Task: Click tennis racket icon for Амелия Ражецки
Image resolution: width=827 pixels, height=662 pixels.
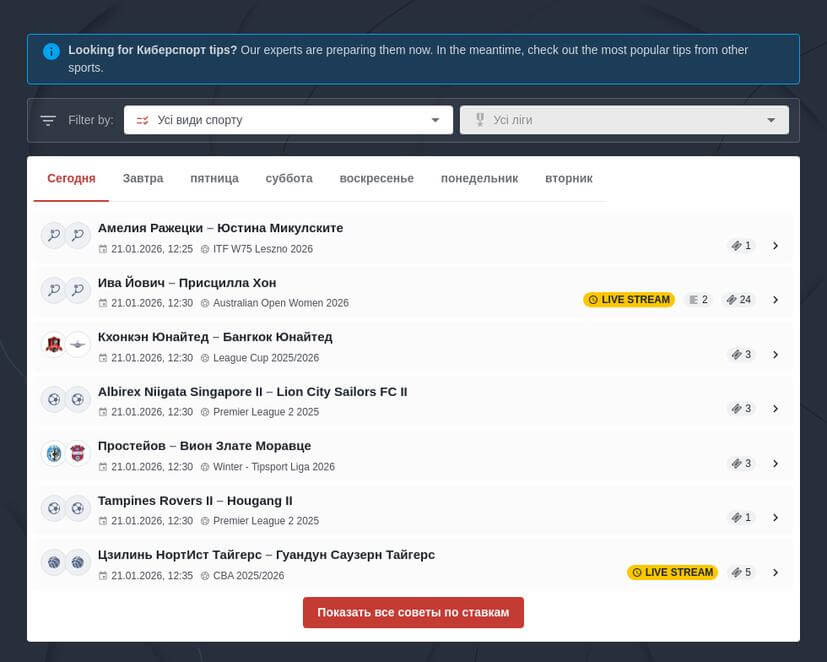Action: (53, 236)
